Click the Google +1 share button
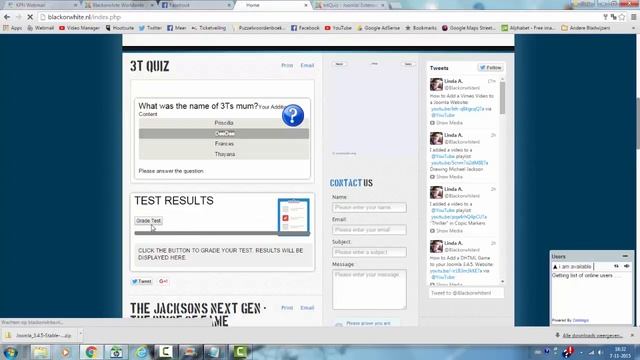The image size is (640, 360). (x=163, y=281)
